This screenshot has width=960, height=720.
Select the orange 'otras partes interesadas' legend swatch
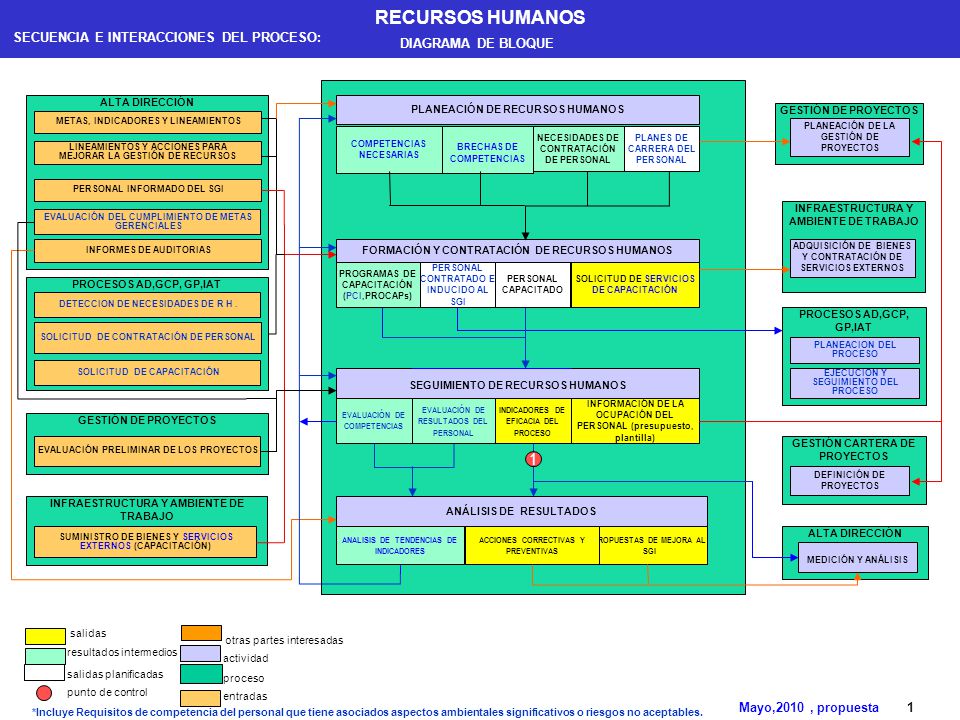201,632
